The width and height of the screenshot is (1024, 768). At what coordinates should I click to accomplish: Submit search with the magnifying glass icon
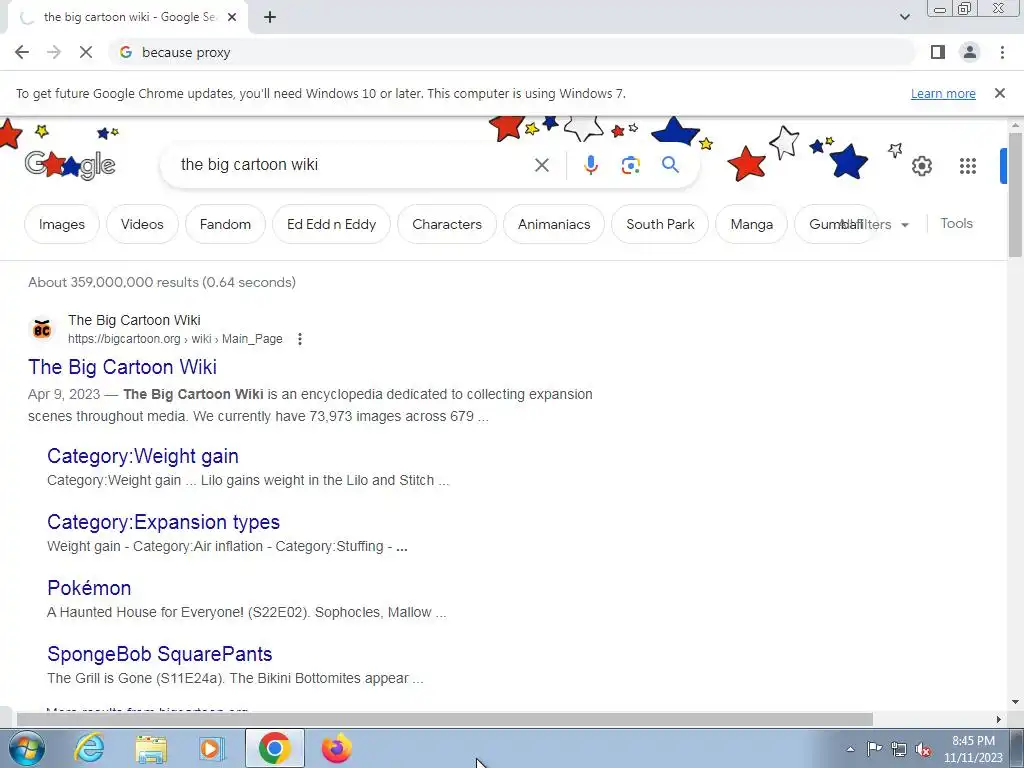670,165
